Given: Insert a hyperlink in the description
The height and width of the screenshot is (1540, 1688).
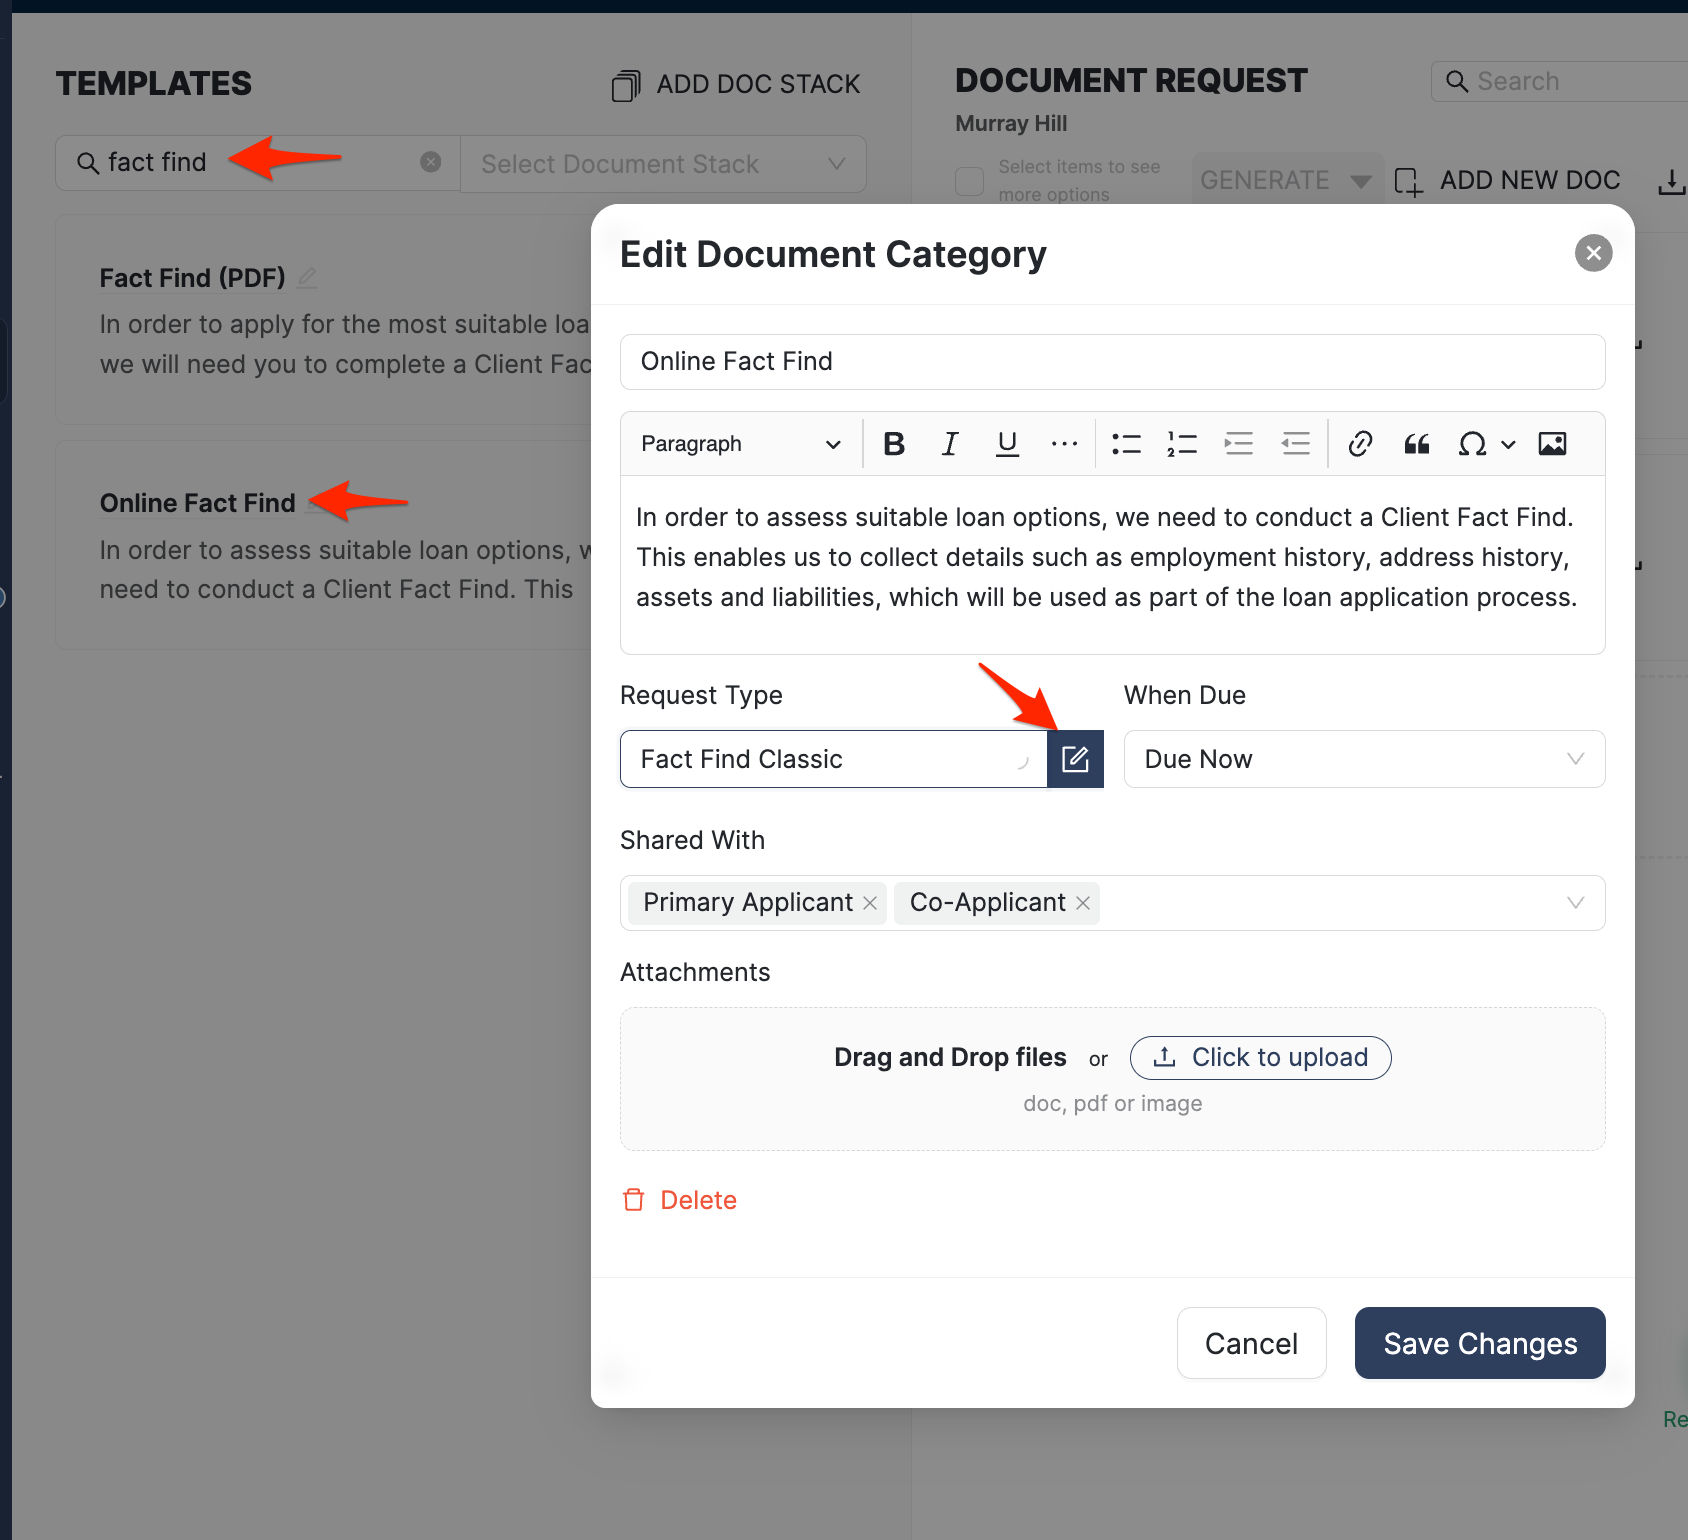Looking at the screenshot, I should [x=1360, y=444].
